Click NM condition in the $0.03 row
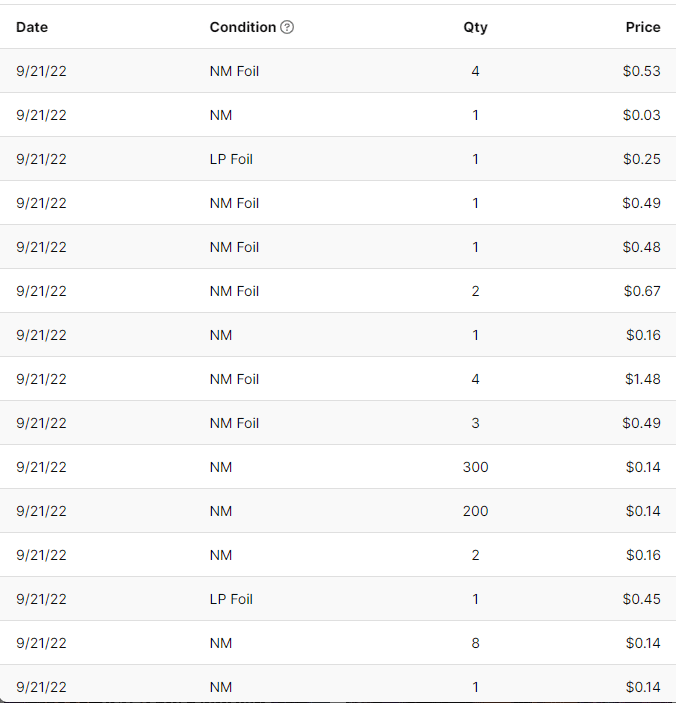The height and width of the screenshot is (703, 676). click(x=221, y=115)
